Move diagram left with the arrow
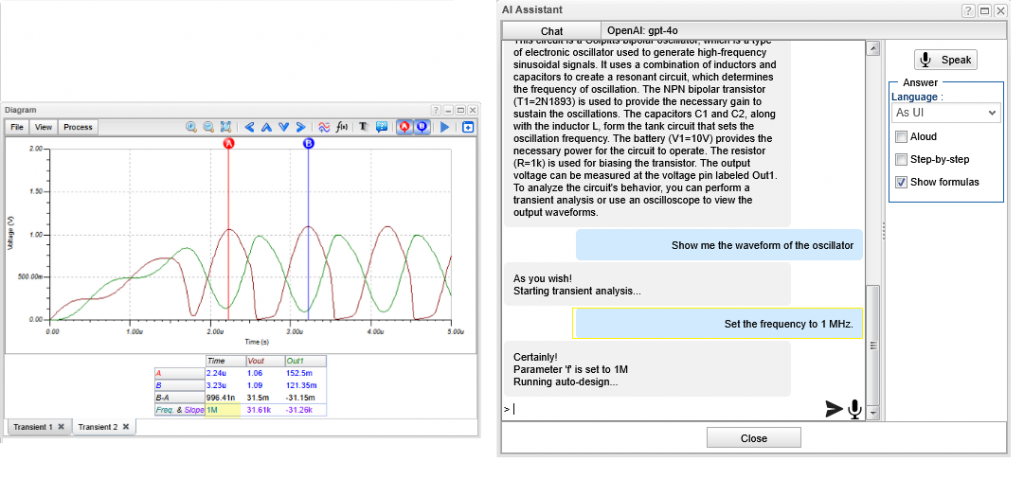 [x=249, y=127]
